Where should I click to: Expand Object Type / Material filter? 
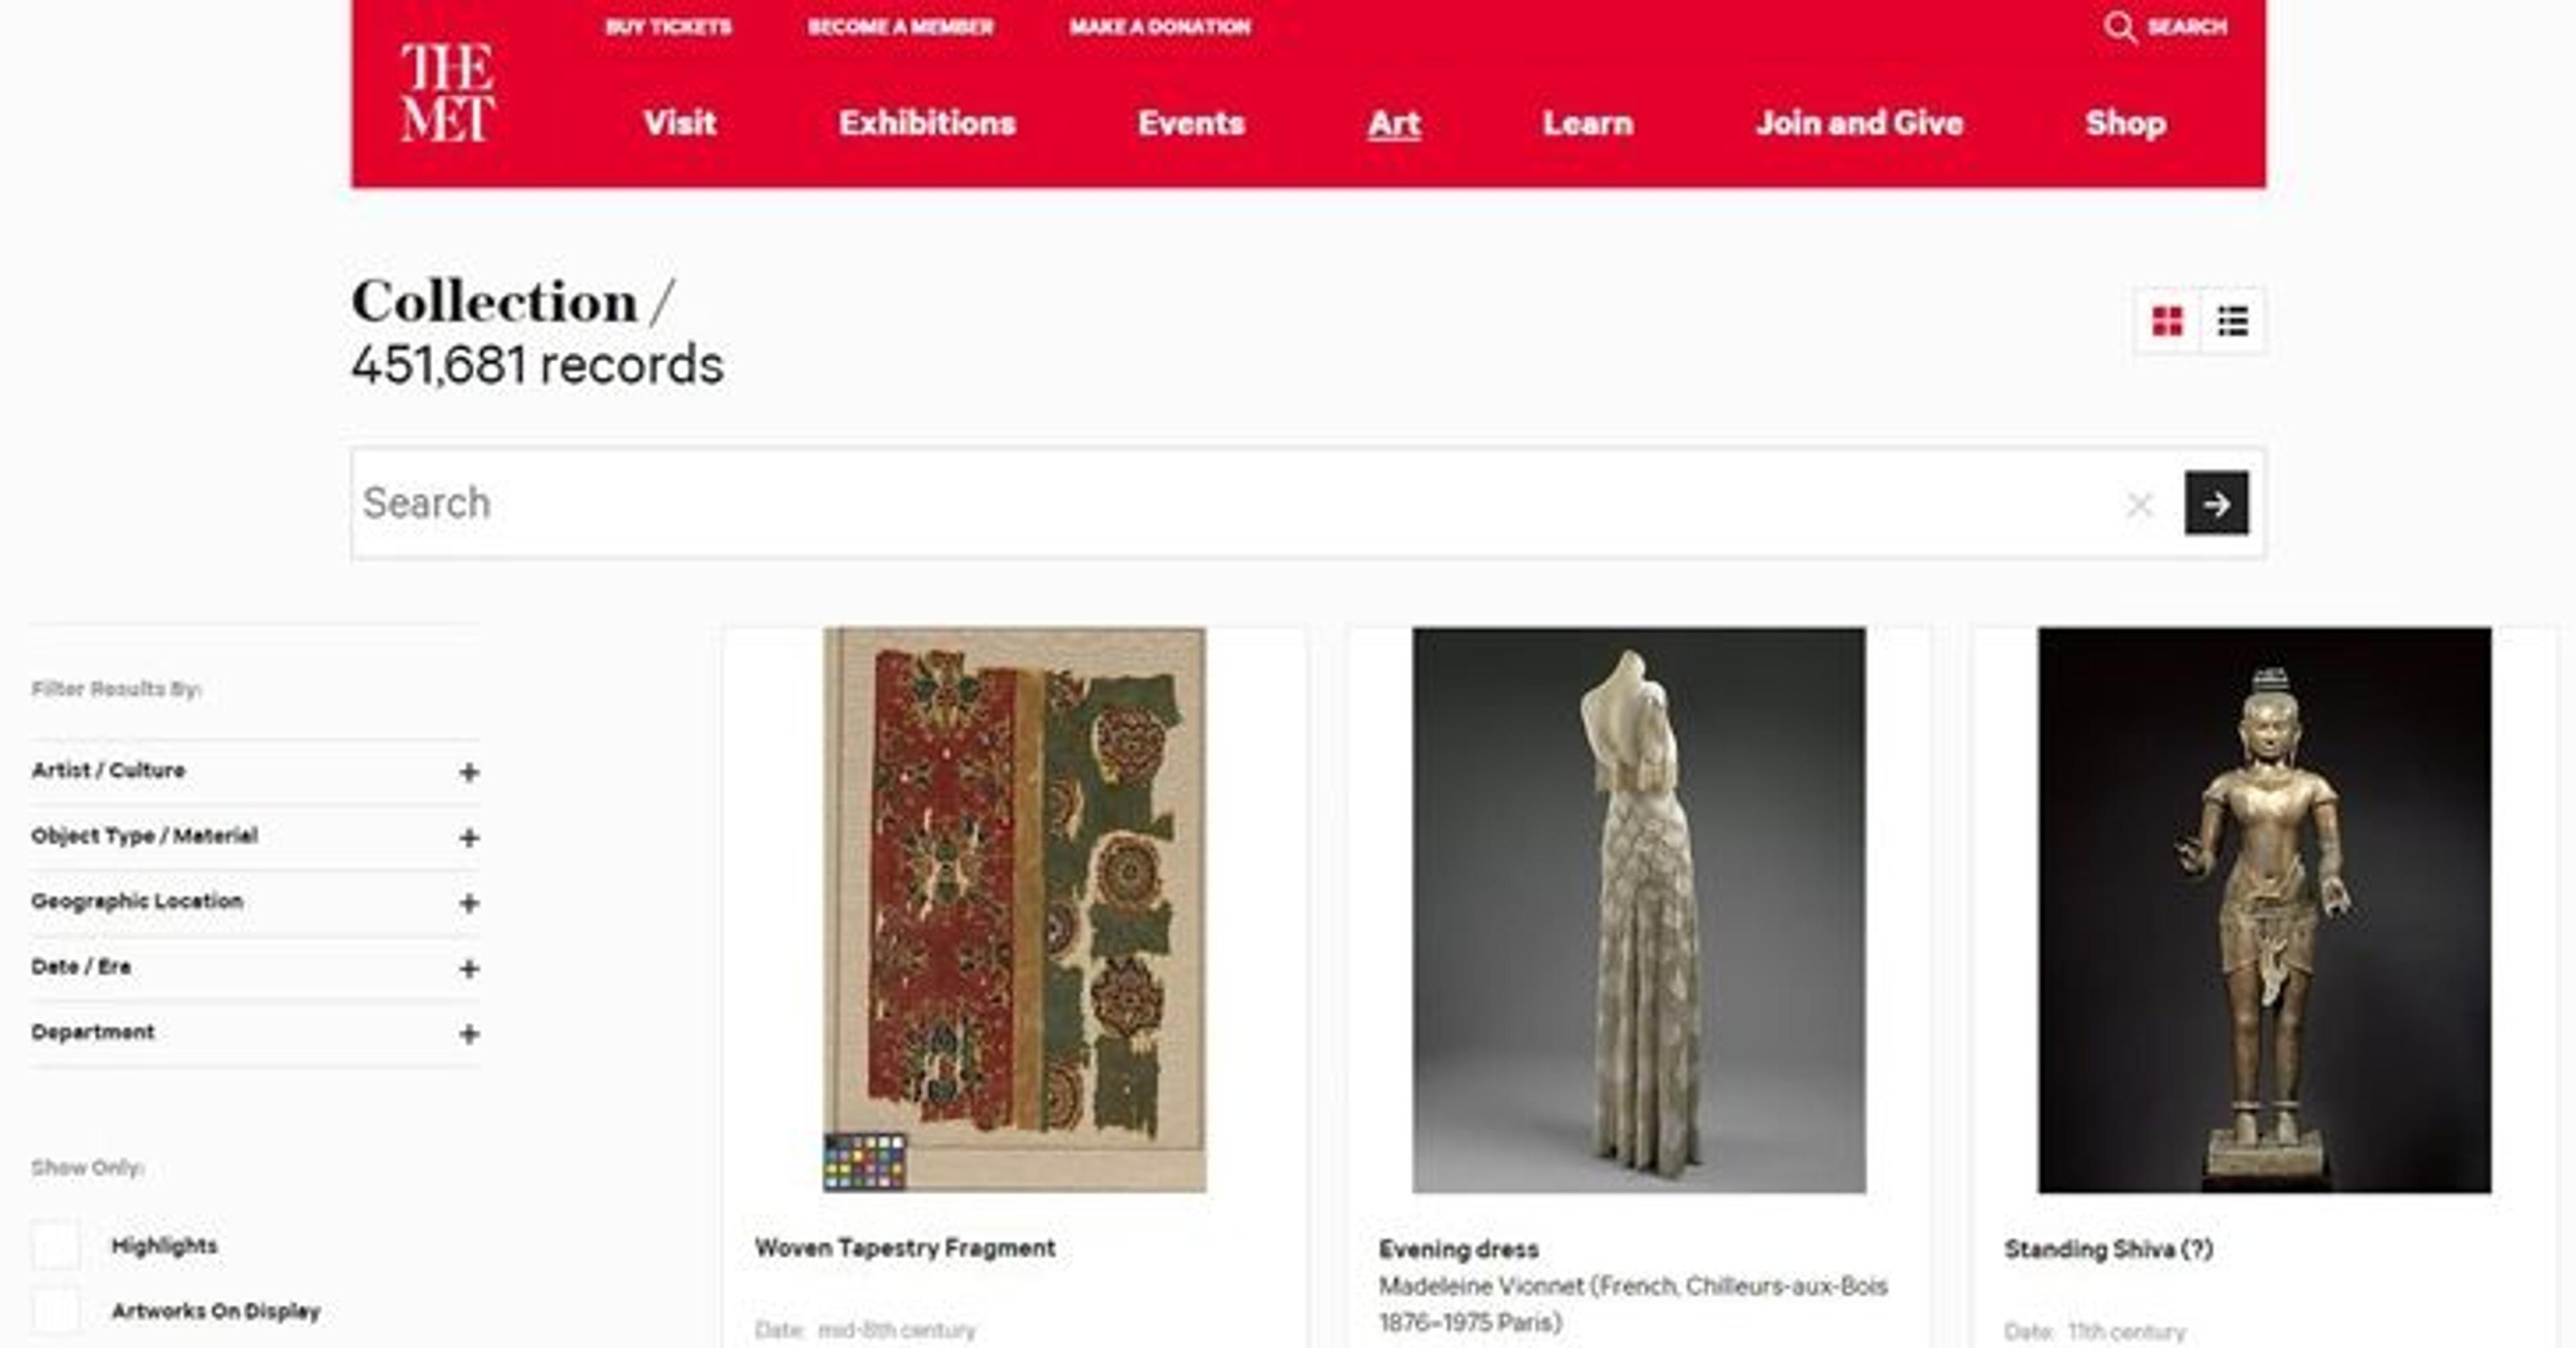point(468,838)
